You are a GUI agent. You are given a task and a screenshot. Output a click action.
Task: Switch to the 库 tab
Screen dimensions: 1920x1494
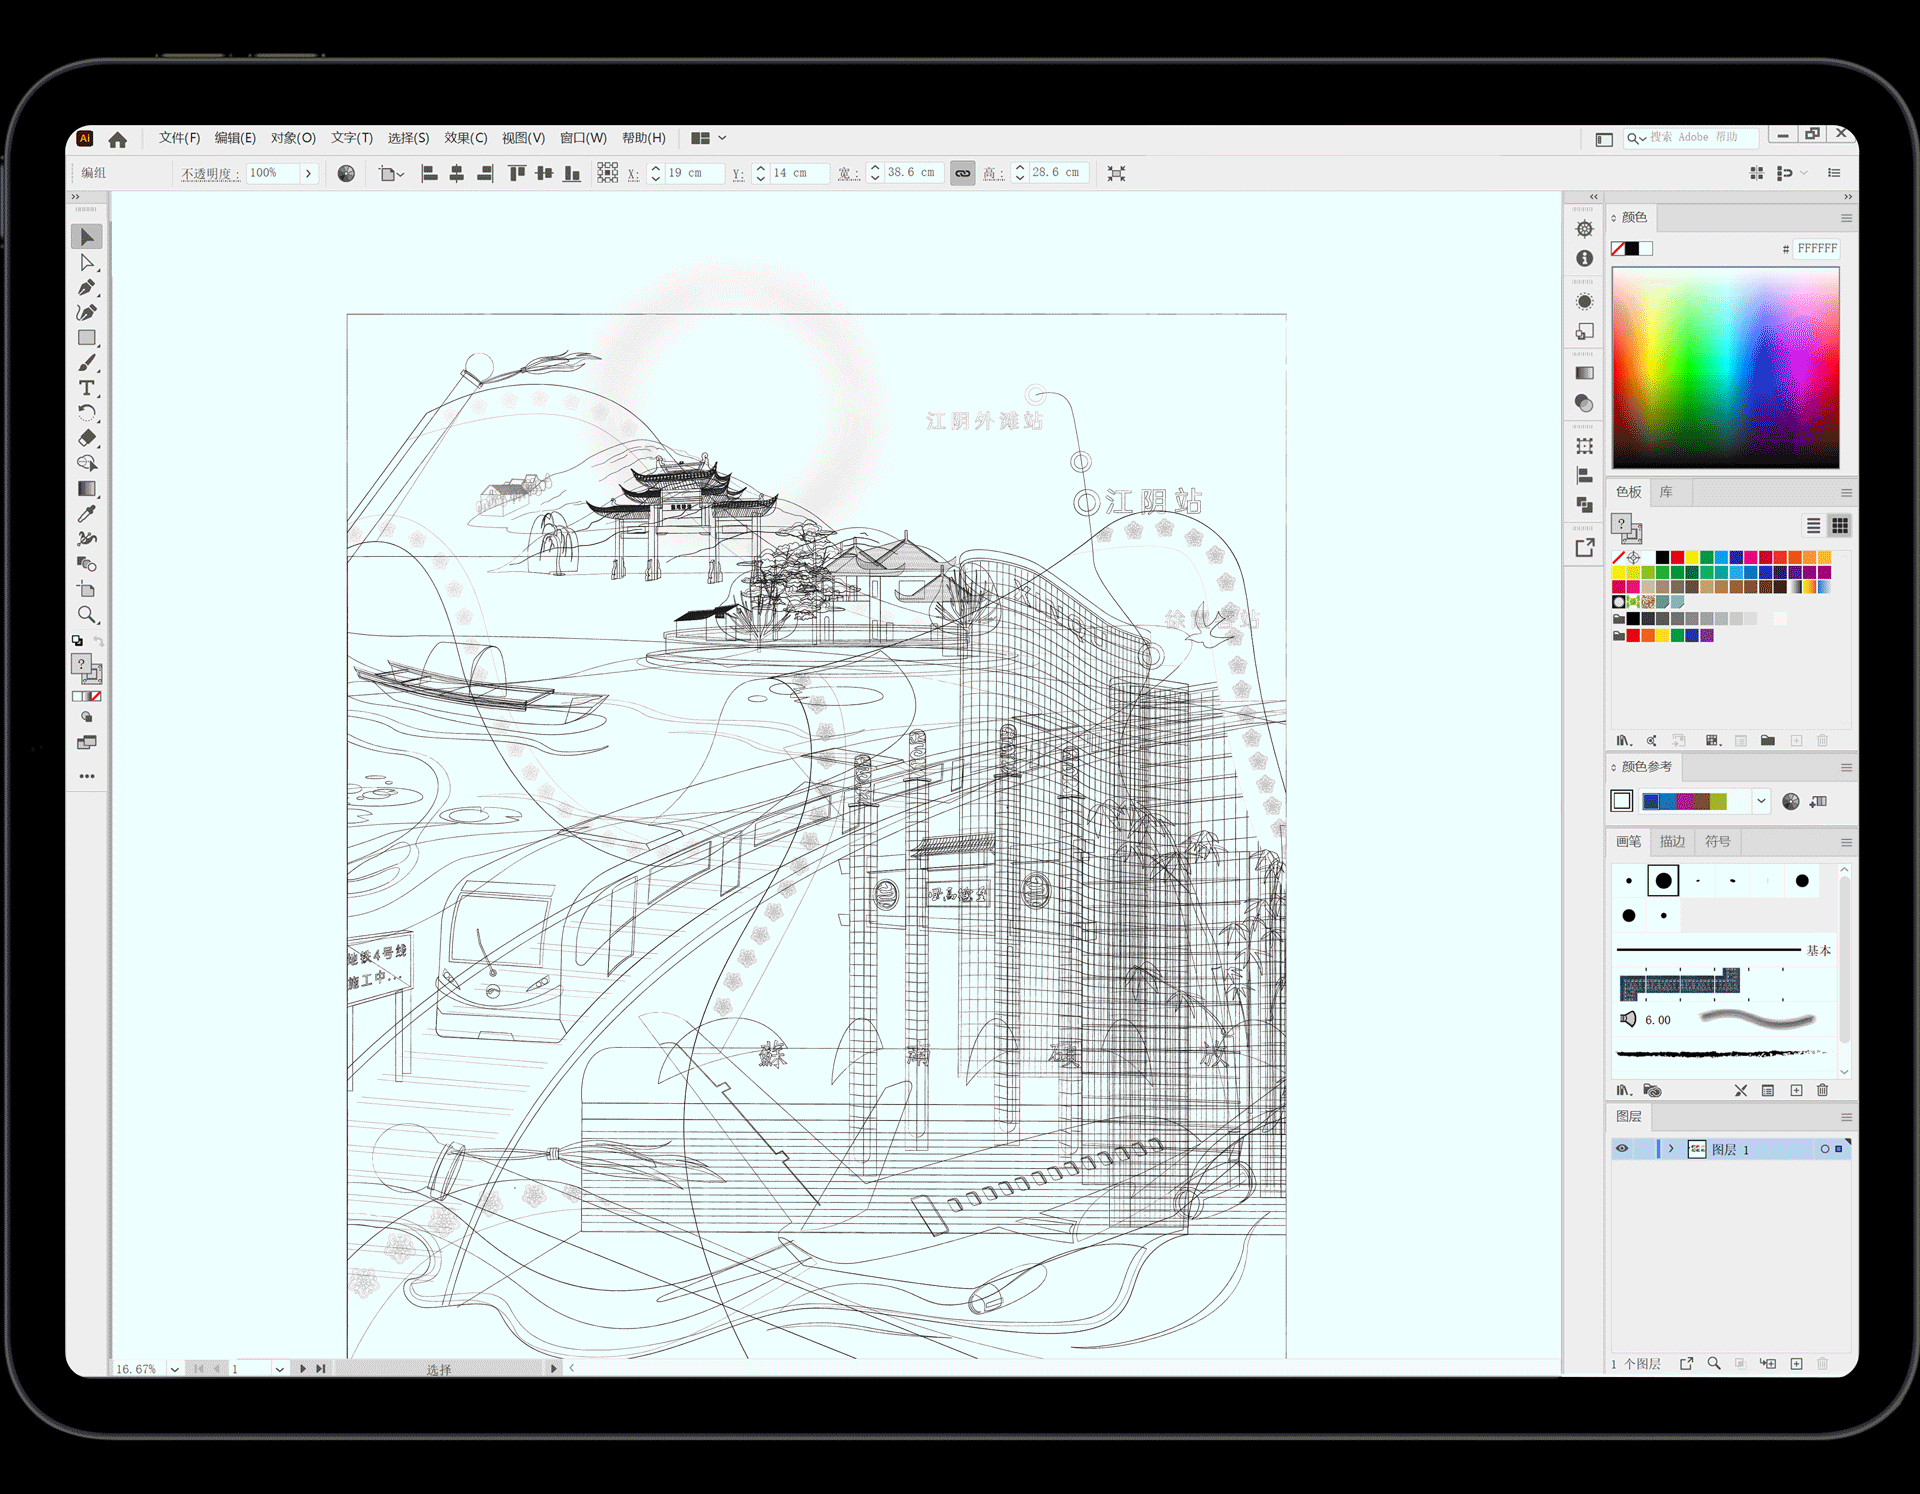[1666, 492]
